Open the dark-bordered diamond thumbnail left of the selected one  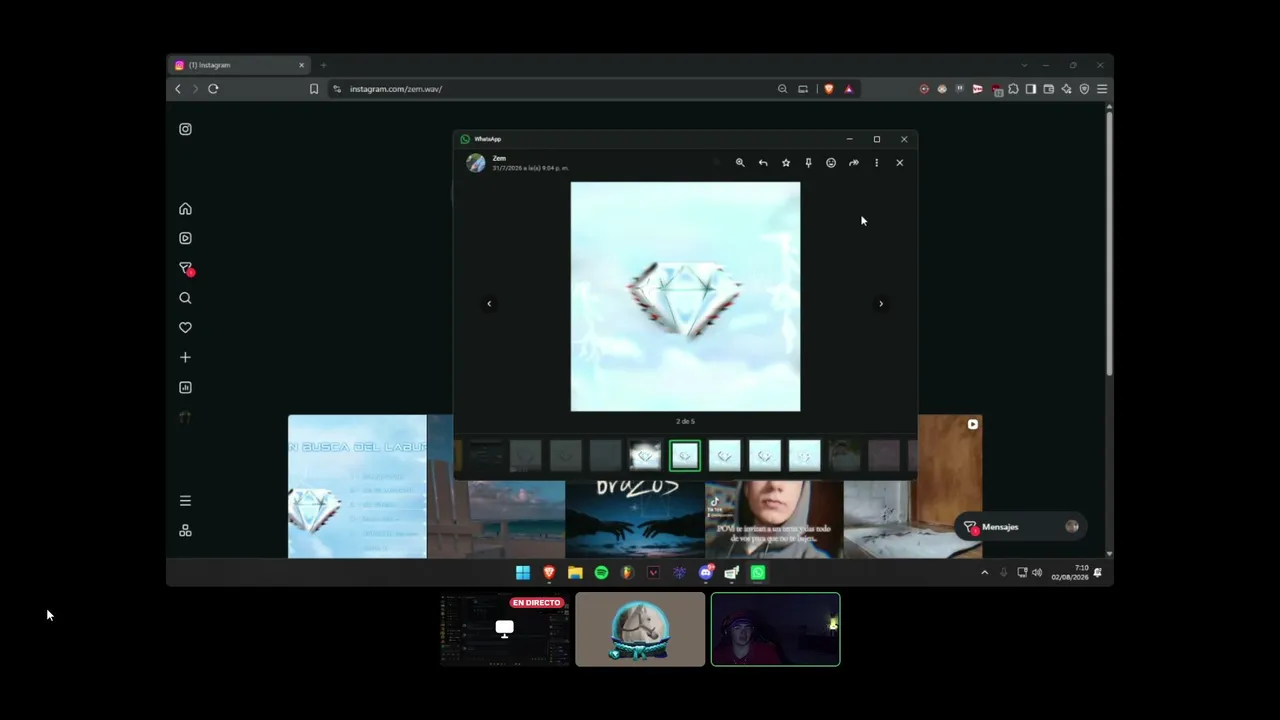645,456
